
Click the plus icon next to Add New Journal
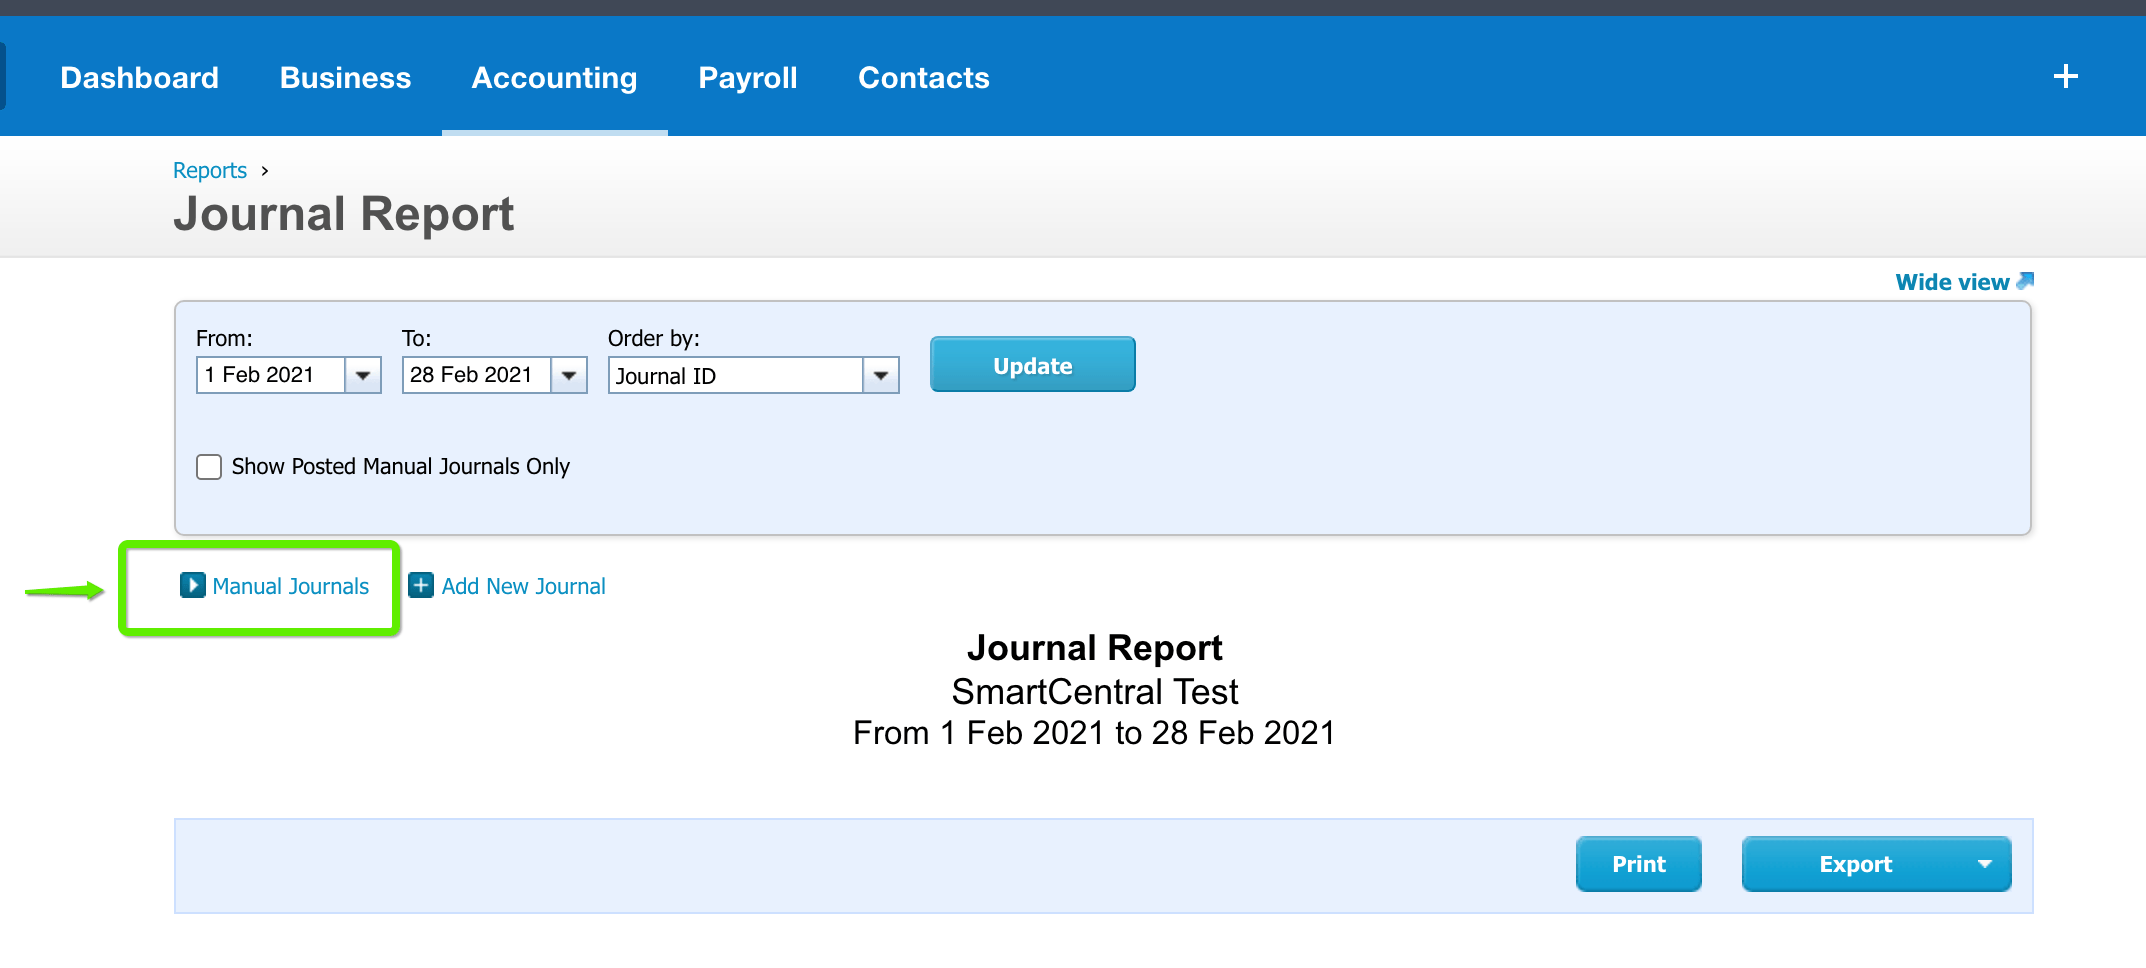pyautogui.click(x=421, y=585)
